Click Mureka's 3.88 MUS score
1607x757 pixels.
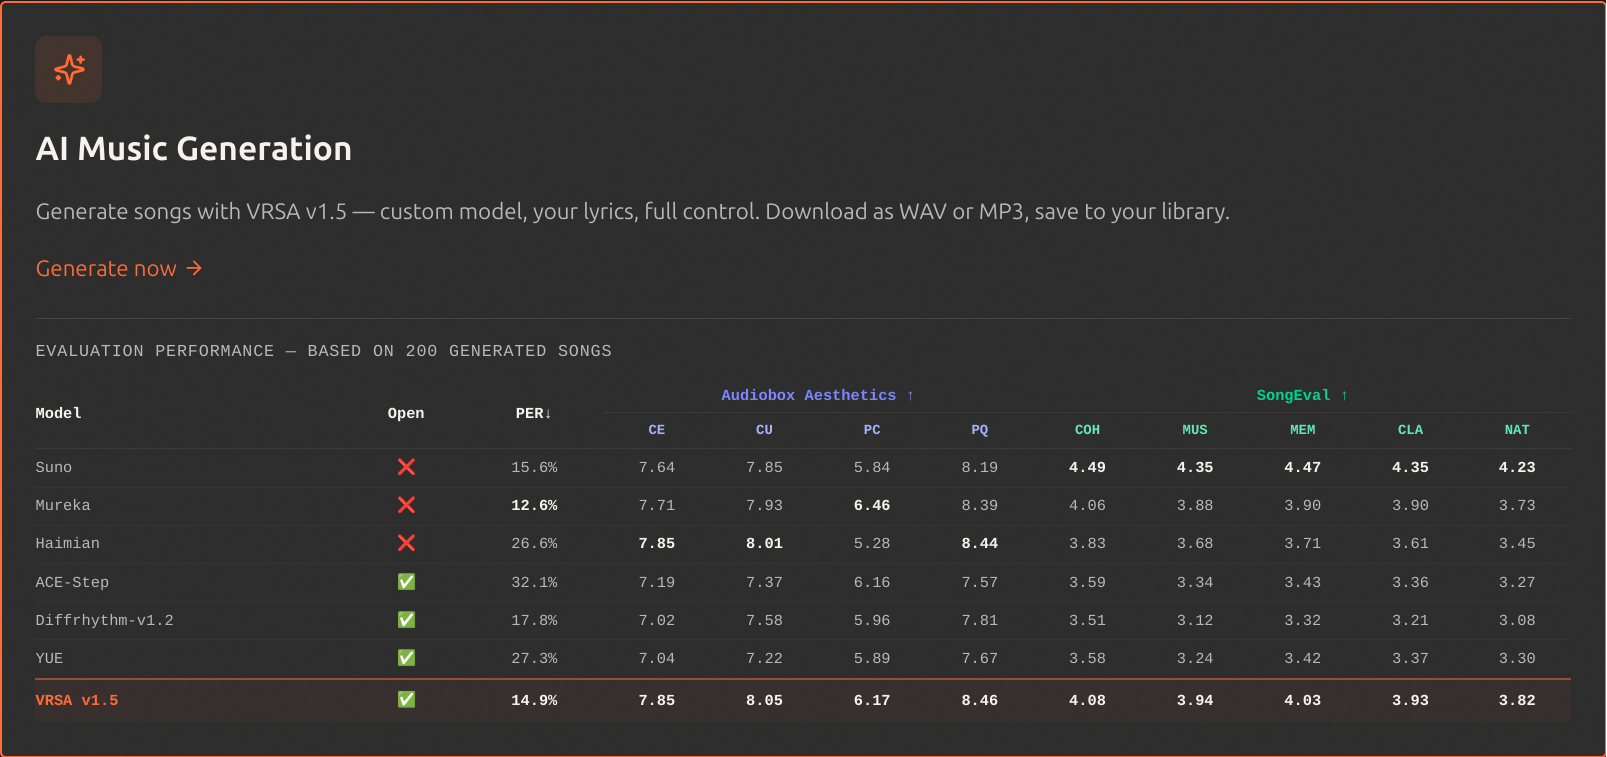[x=1195, y=505]
